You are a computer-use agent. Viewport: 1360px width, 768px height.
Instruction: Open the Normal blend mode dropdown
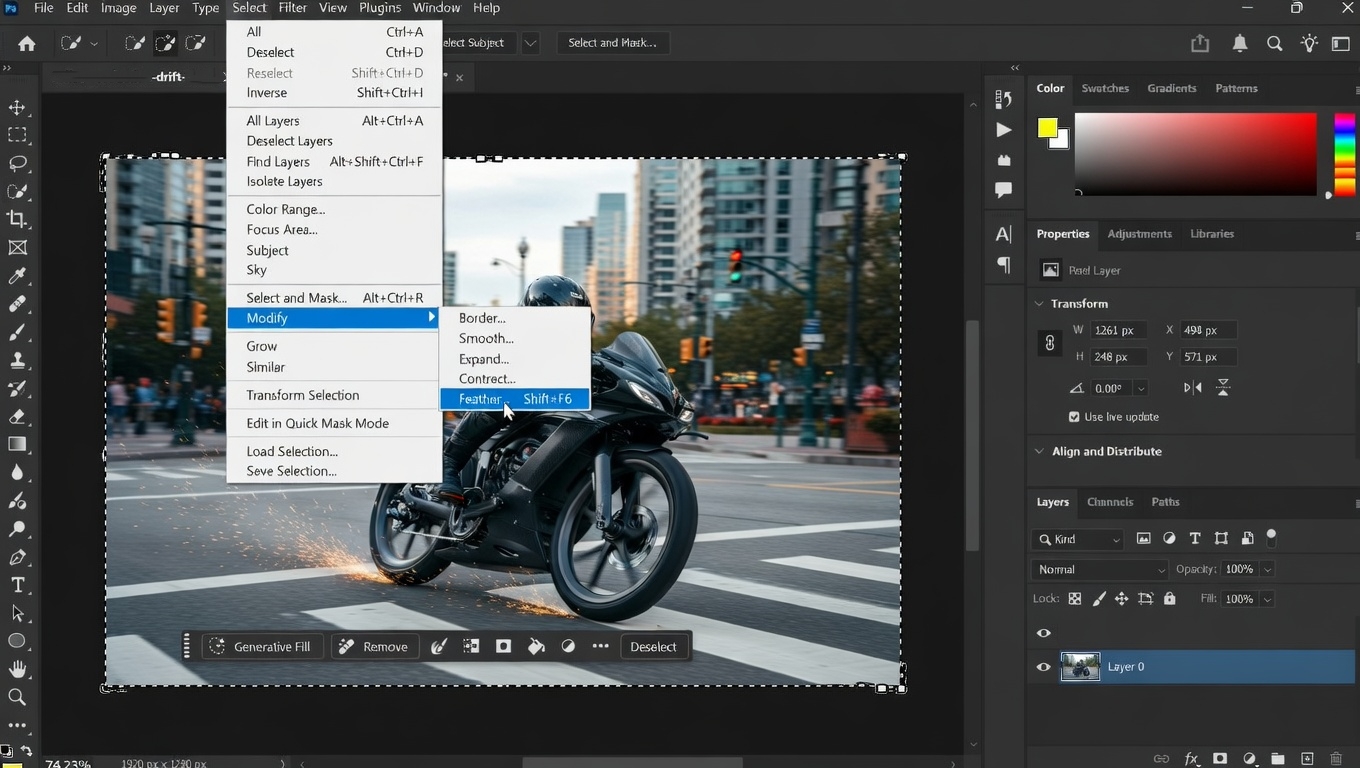click(x=1097, y=569)
